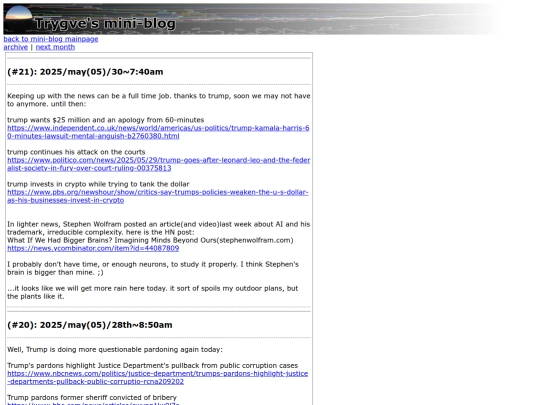
Task: Select the post heading '(#21): 2025/may(05)/30~7:40am'
Action: pos(85,72)
